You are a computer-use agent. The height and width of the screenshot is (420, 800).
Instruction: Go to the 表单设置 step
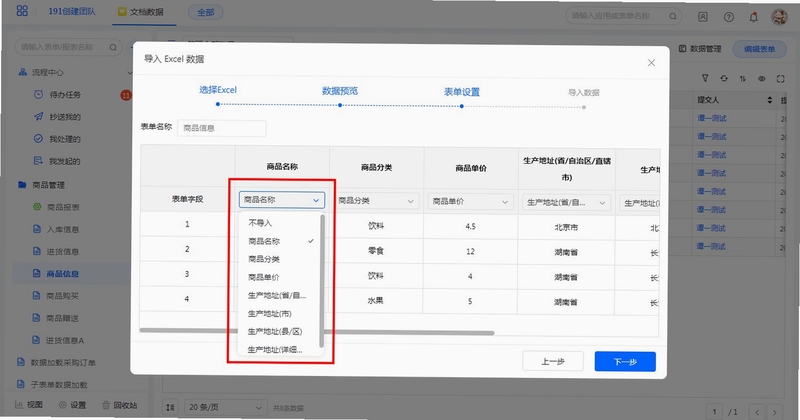pos(462,92)
